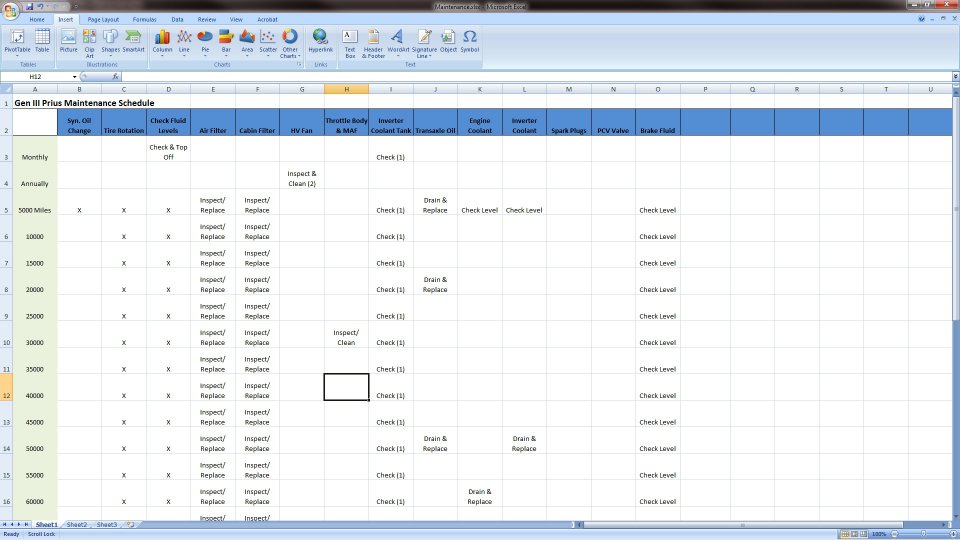The width and height of the screenshot is (960, 540).
Task: Switch to the Page Layout tab
Action: [x=103, y=20]
